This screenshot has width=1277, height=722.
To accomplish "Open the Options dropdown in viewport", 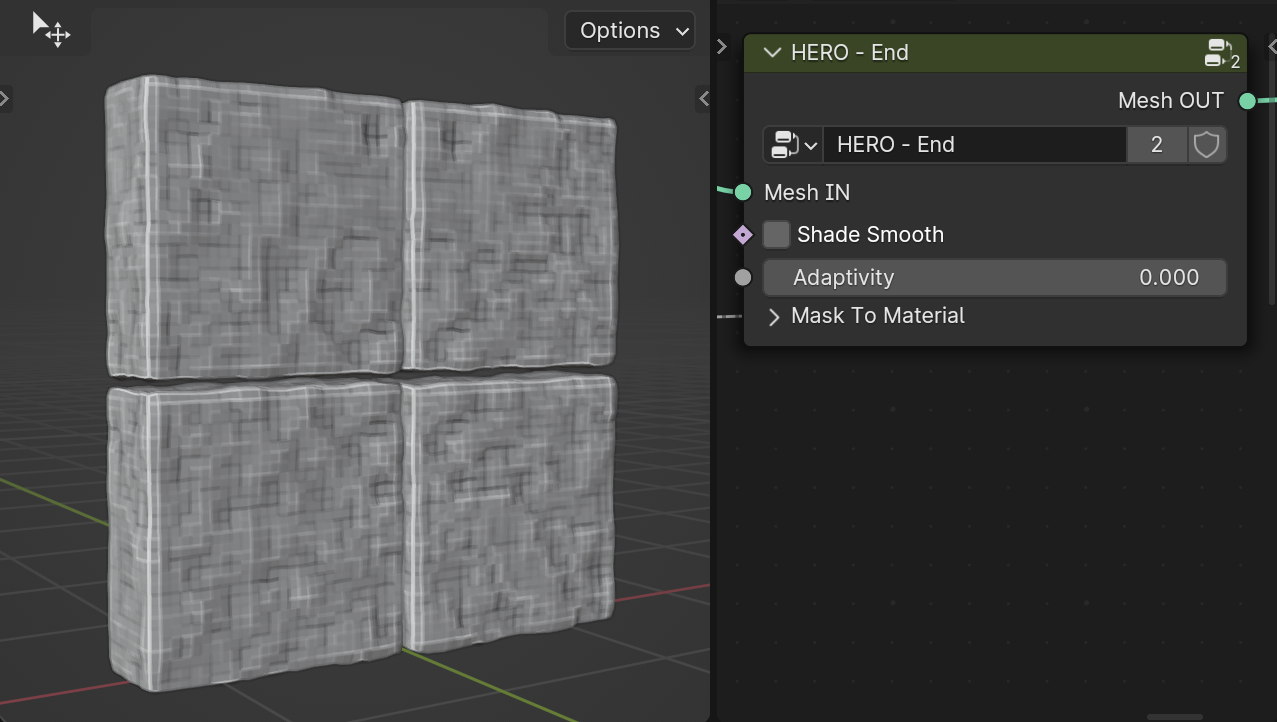I will point(630,30).
